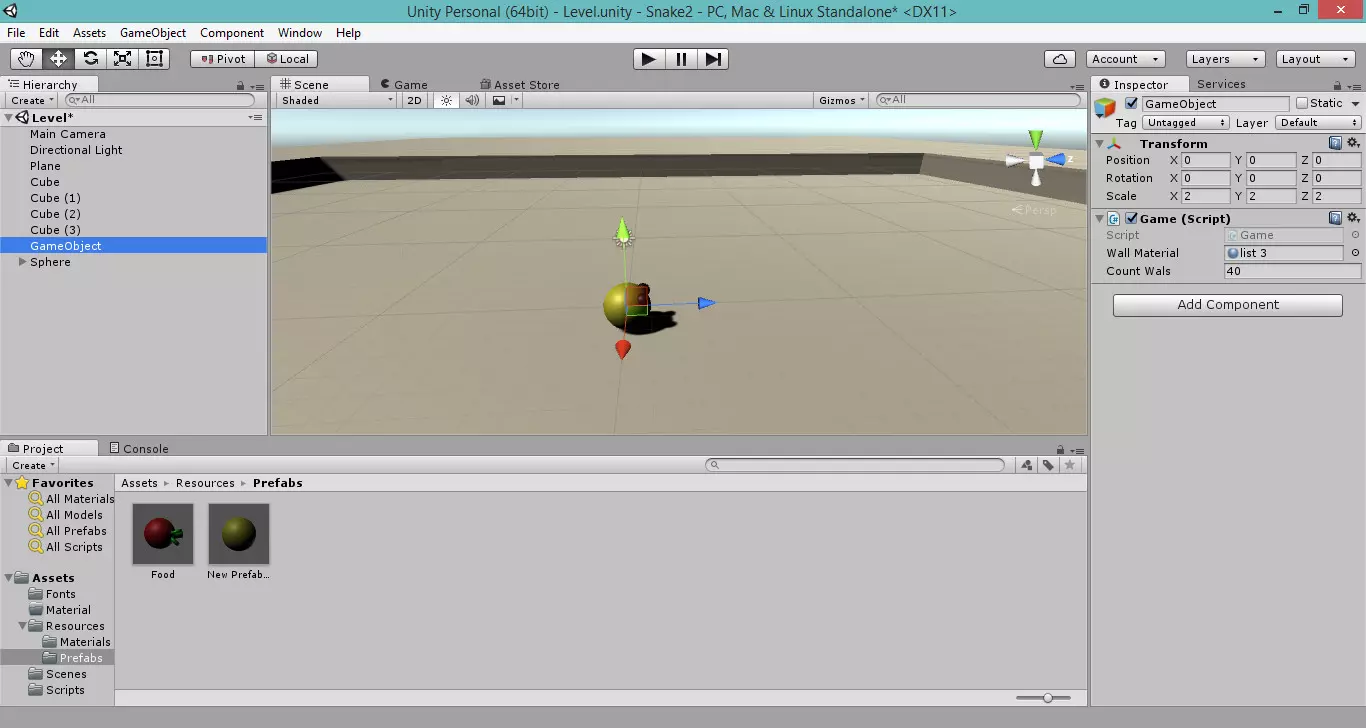Select the Rotate tool icon
Screen dimensions: 1366x728
pos(90,59)
